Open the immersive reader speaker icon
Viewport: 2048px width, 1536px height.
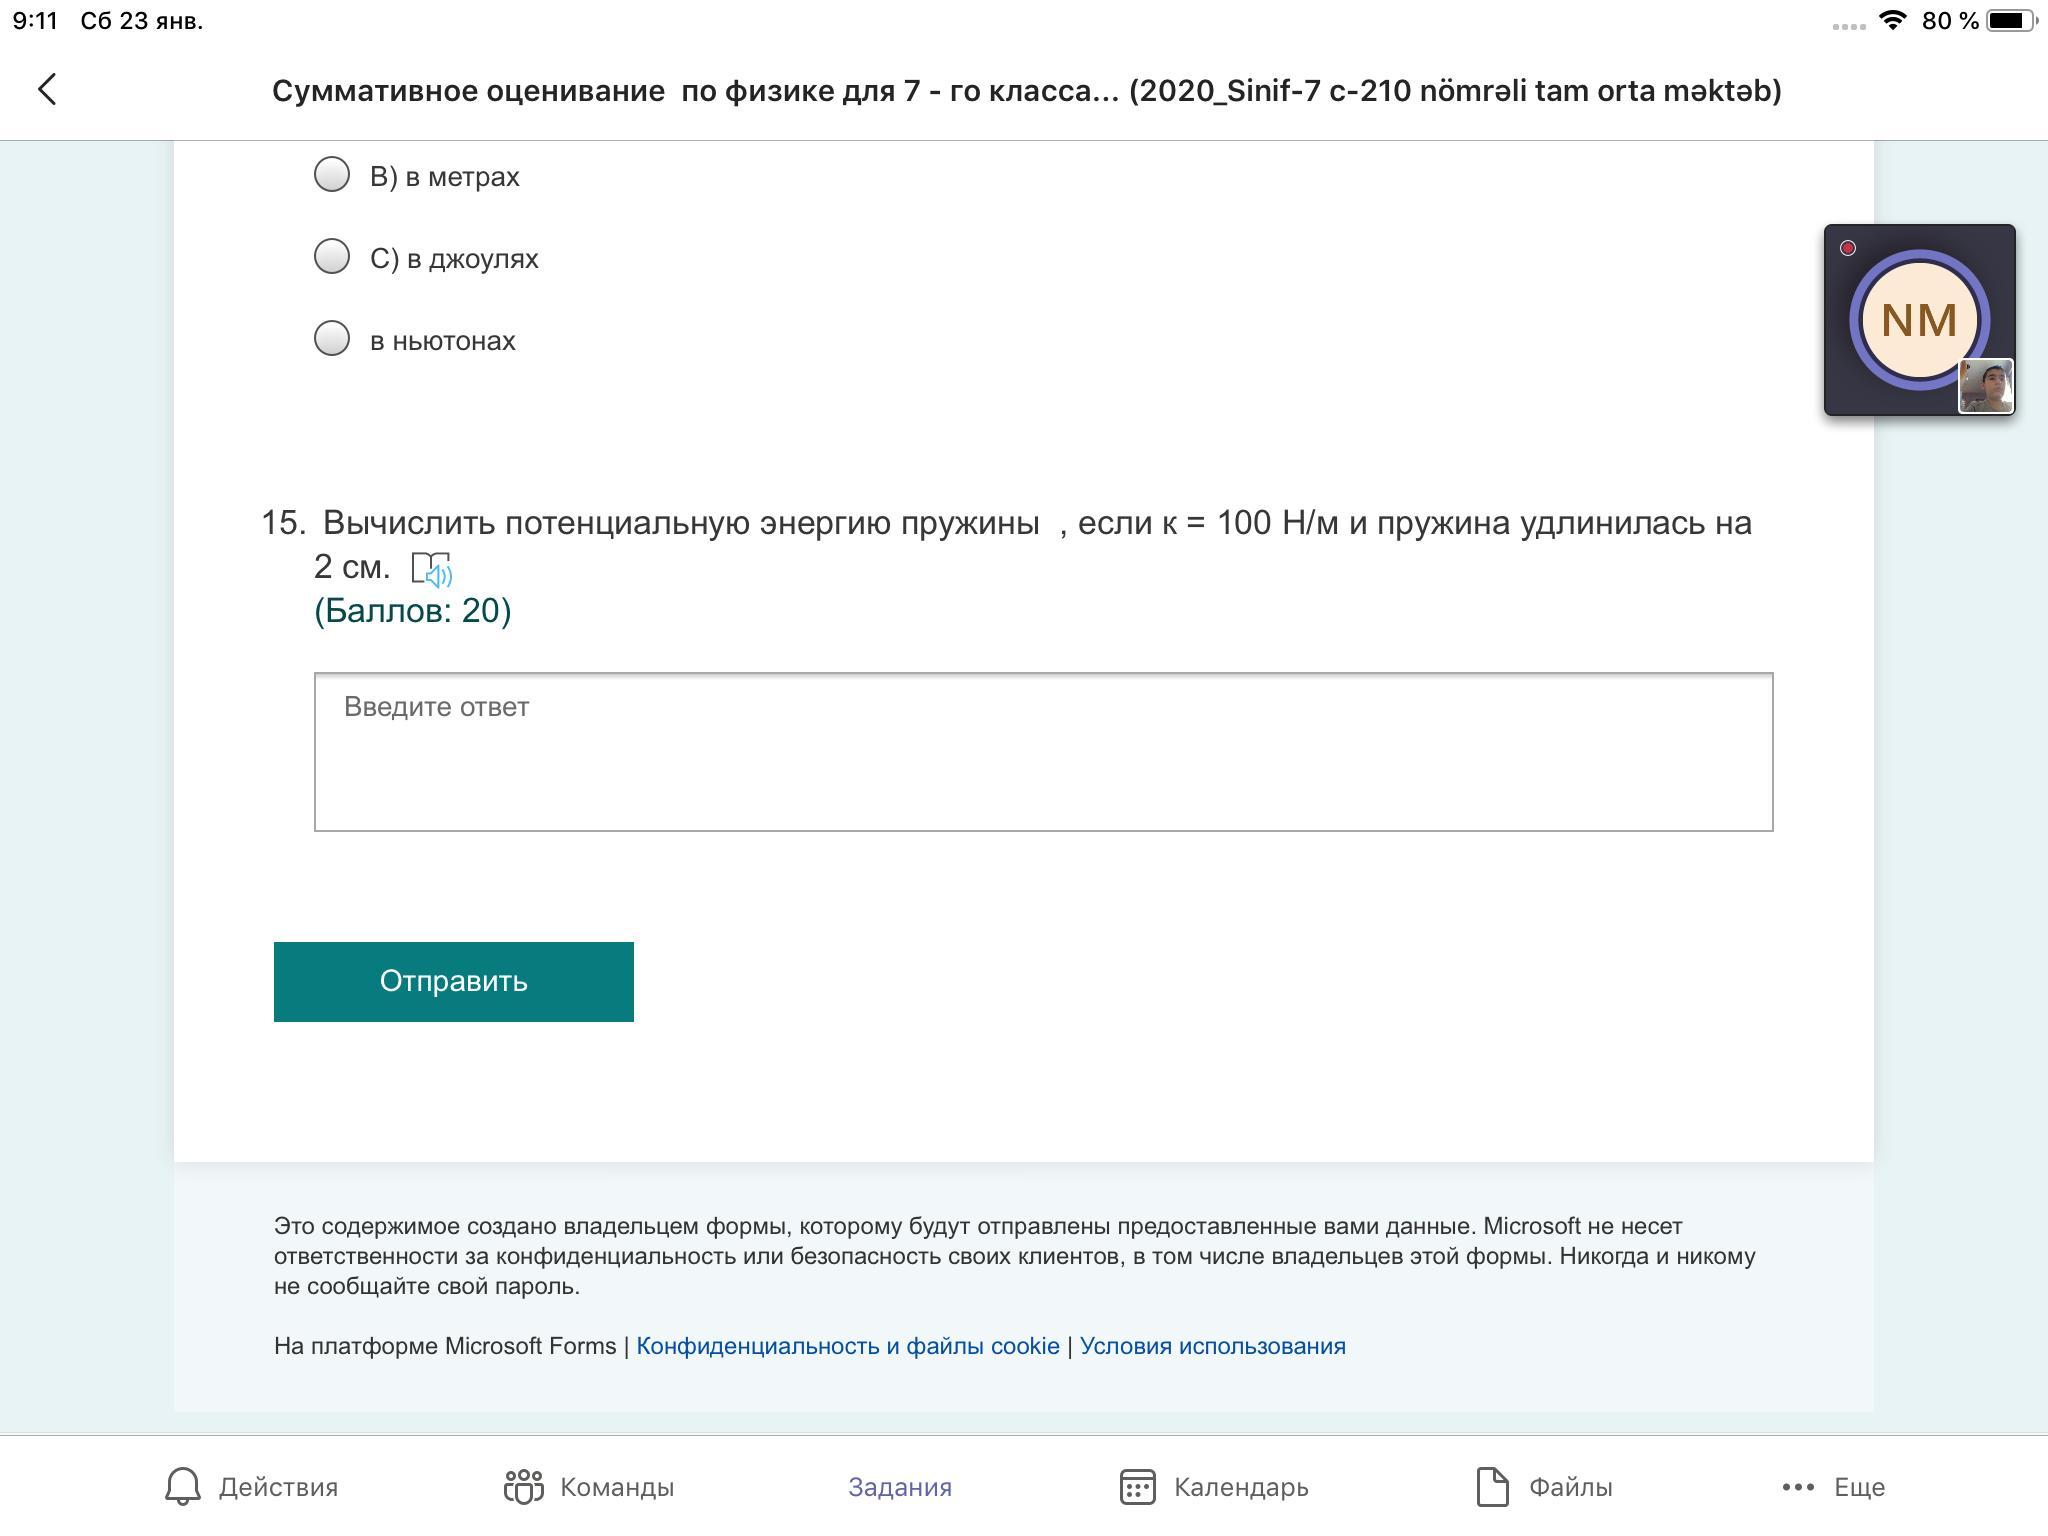click(x=432, y=570)
